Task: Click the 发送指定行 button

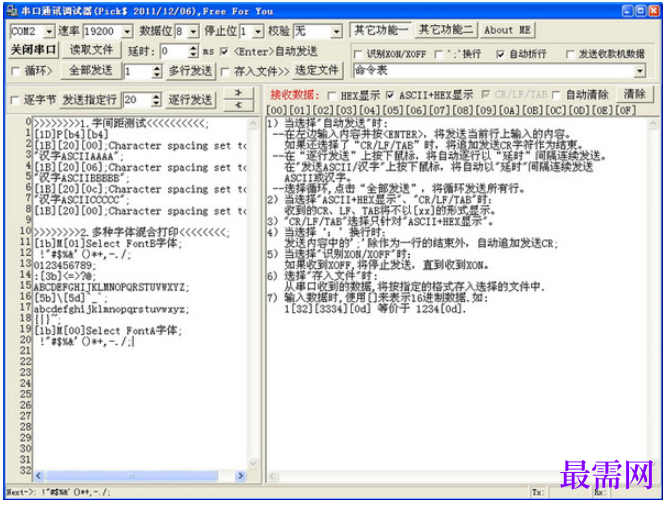Action: click(90, 100)
